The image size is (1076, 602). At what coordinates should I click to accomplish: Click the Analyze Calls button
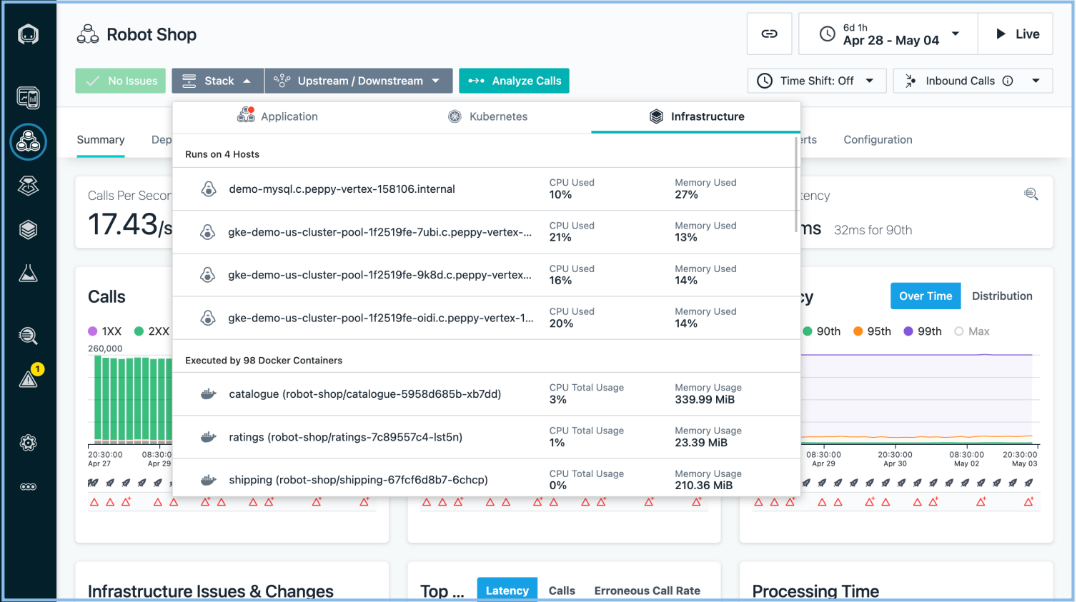[x=514, y=81]
